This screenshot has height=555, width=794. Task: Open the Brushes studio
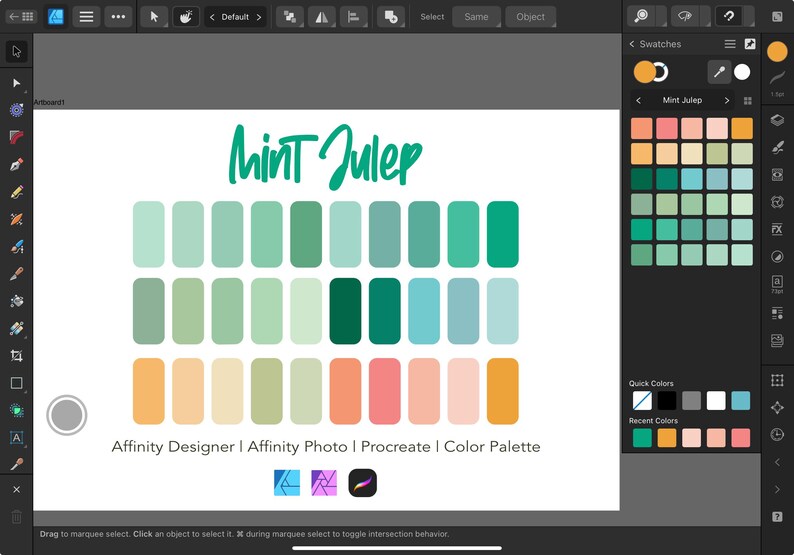pos(777,147)
